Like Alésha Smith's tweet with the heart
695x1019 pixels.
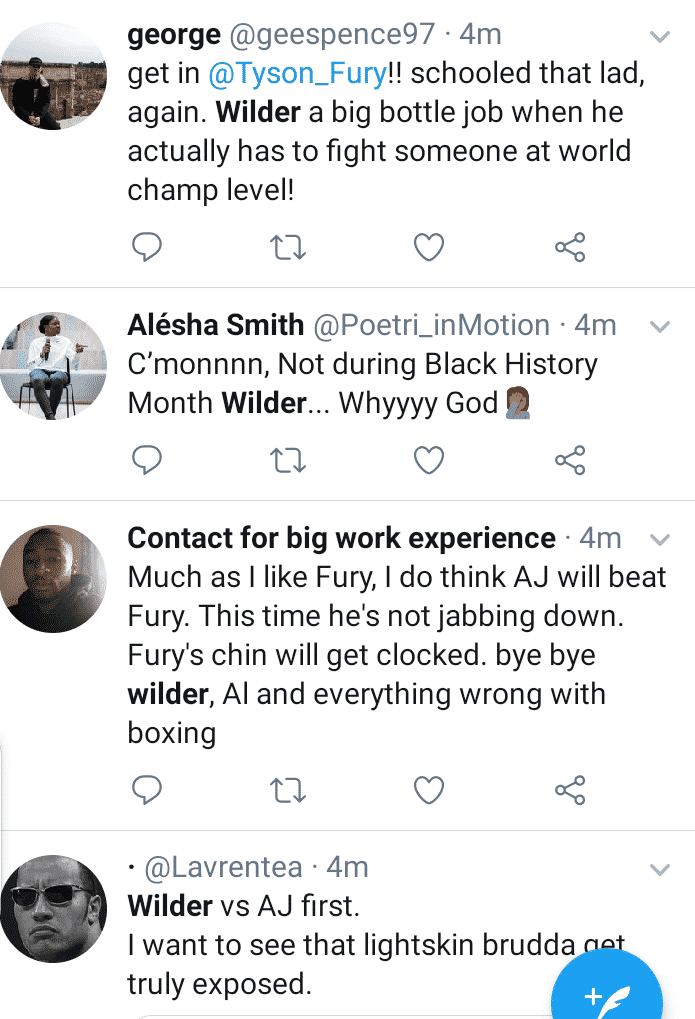point(429,460)
